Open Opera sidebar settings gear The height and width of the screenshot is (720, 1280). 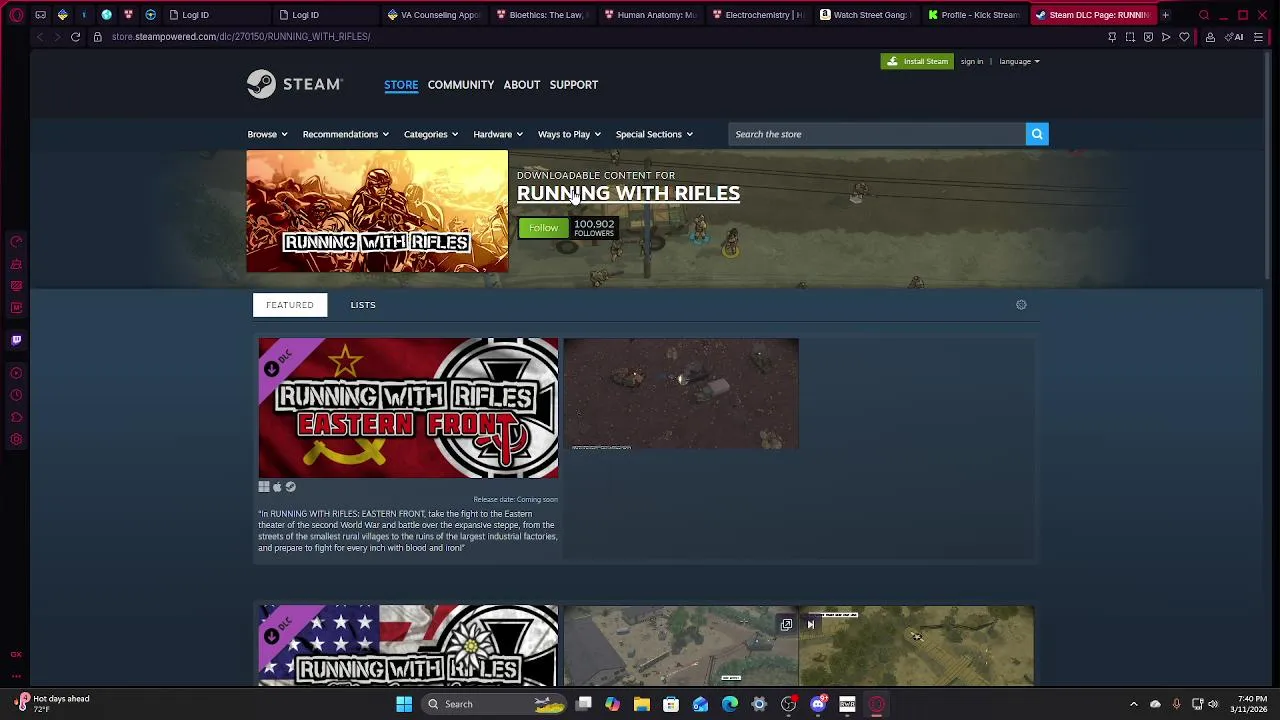(16, 439)
